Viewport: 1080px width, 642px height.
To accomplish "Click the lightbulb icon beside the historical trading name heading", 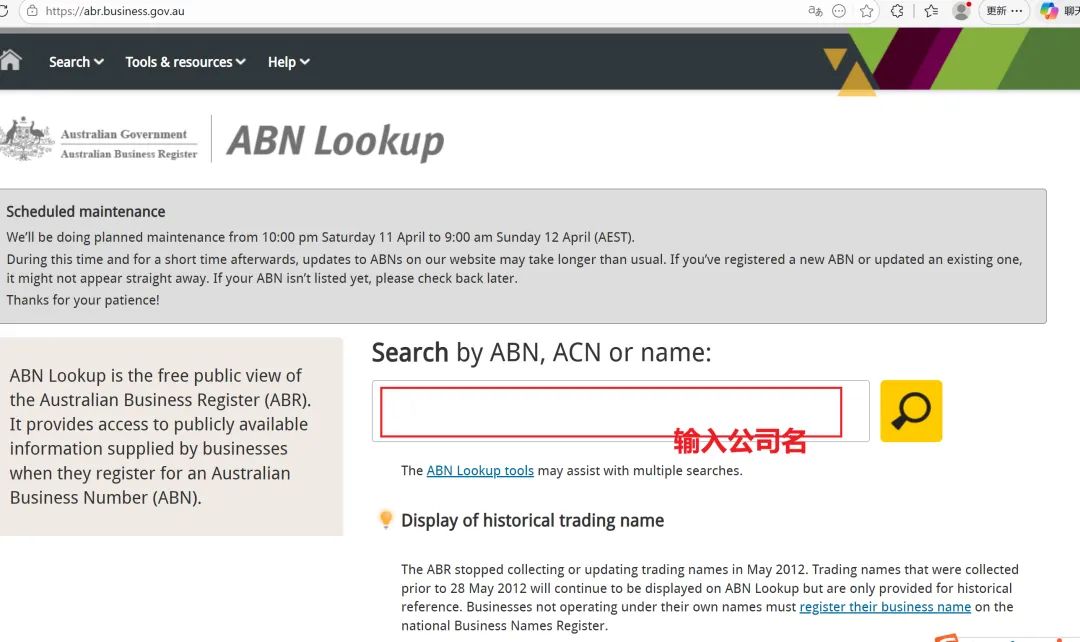I will click(386, 519).
